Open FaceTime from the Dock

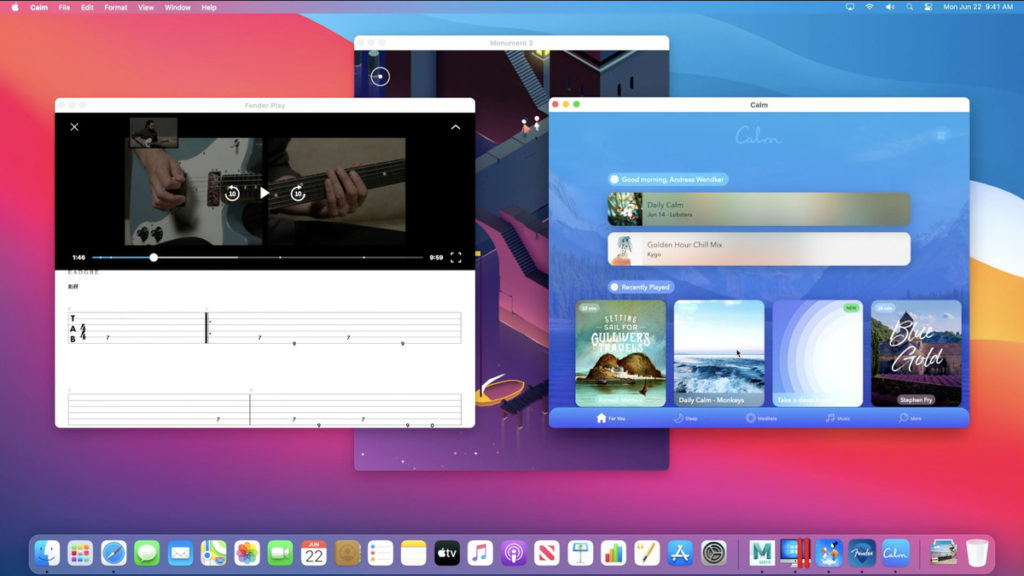point(280,554)
